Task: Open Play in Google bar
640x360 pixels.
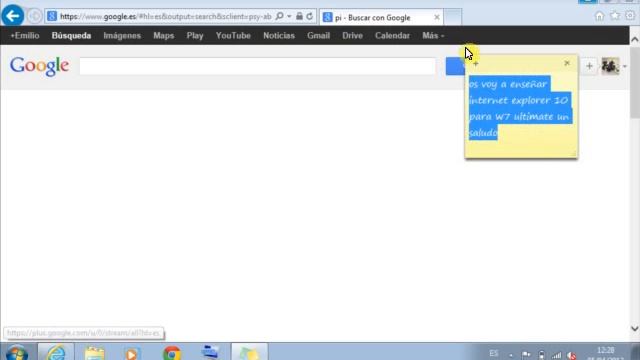Action: tap(195, 36)
